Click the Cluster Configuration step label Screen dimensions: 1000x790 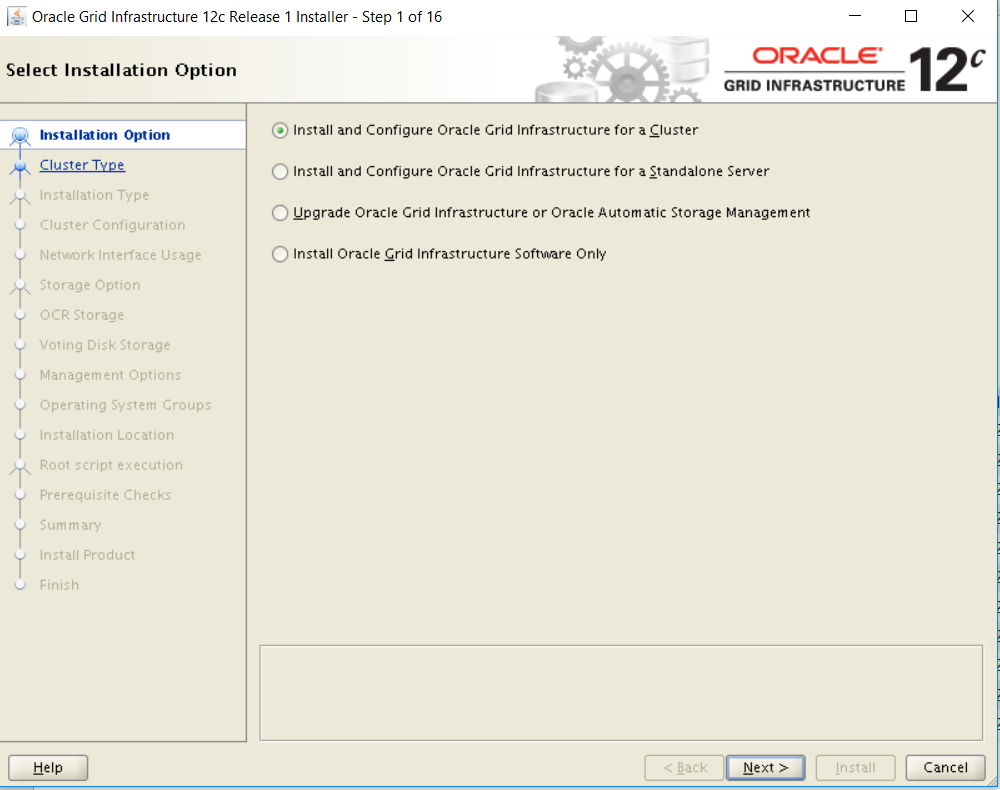(x=112, y=225)
